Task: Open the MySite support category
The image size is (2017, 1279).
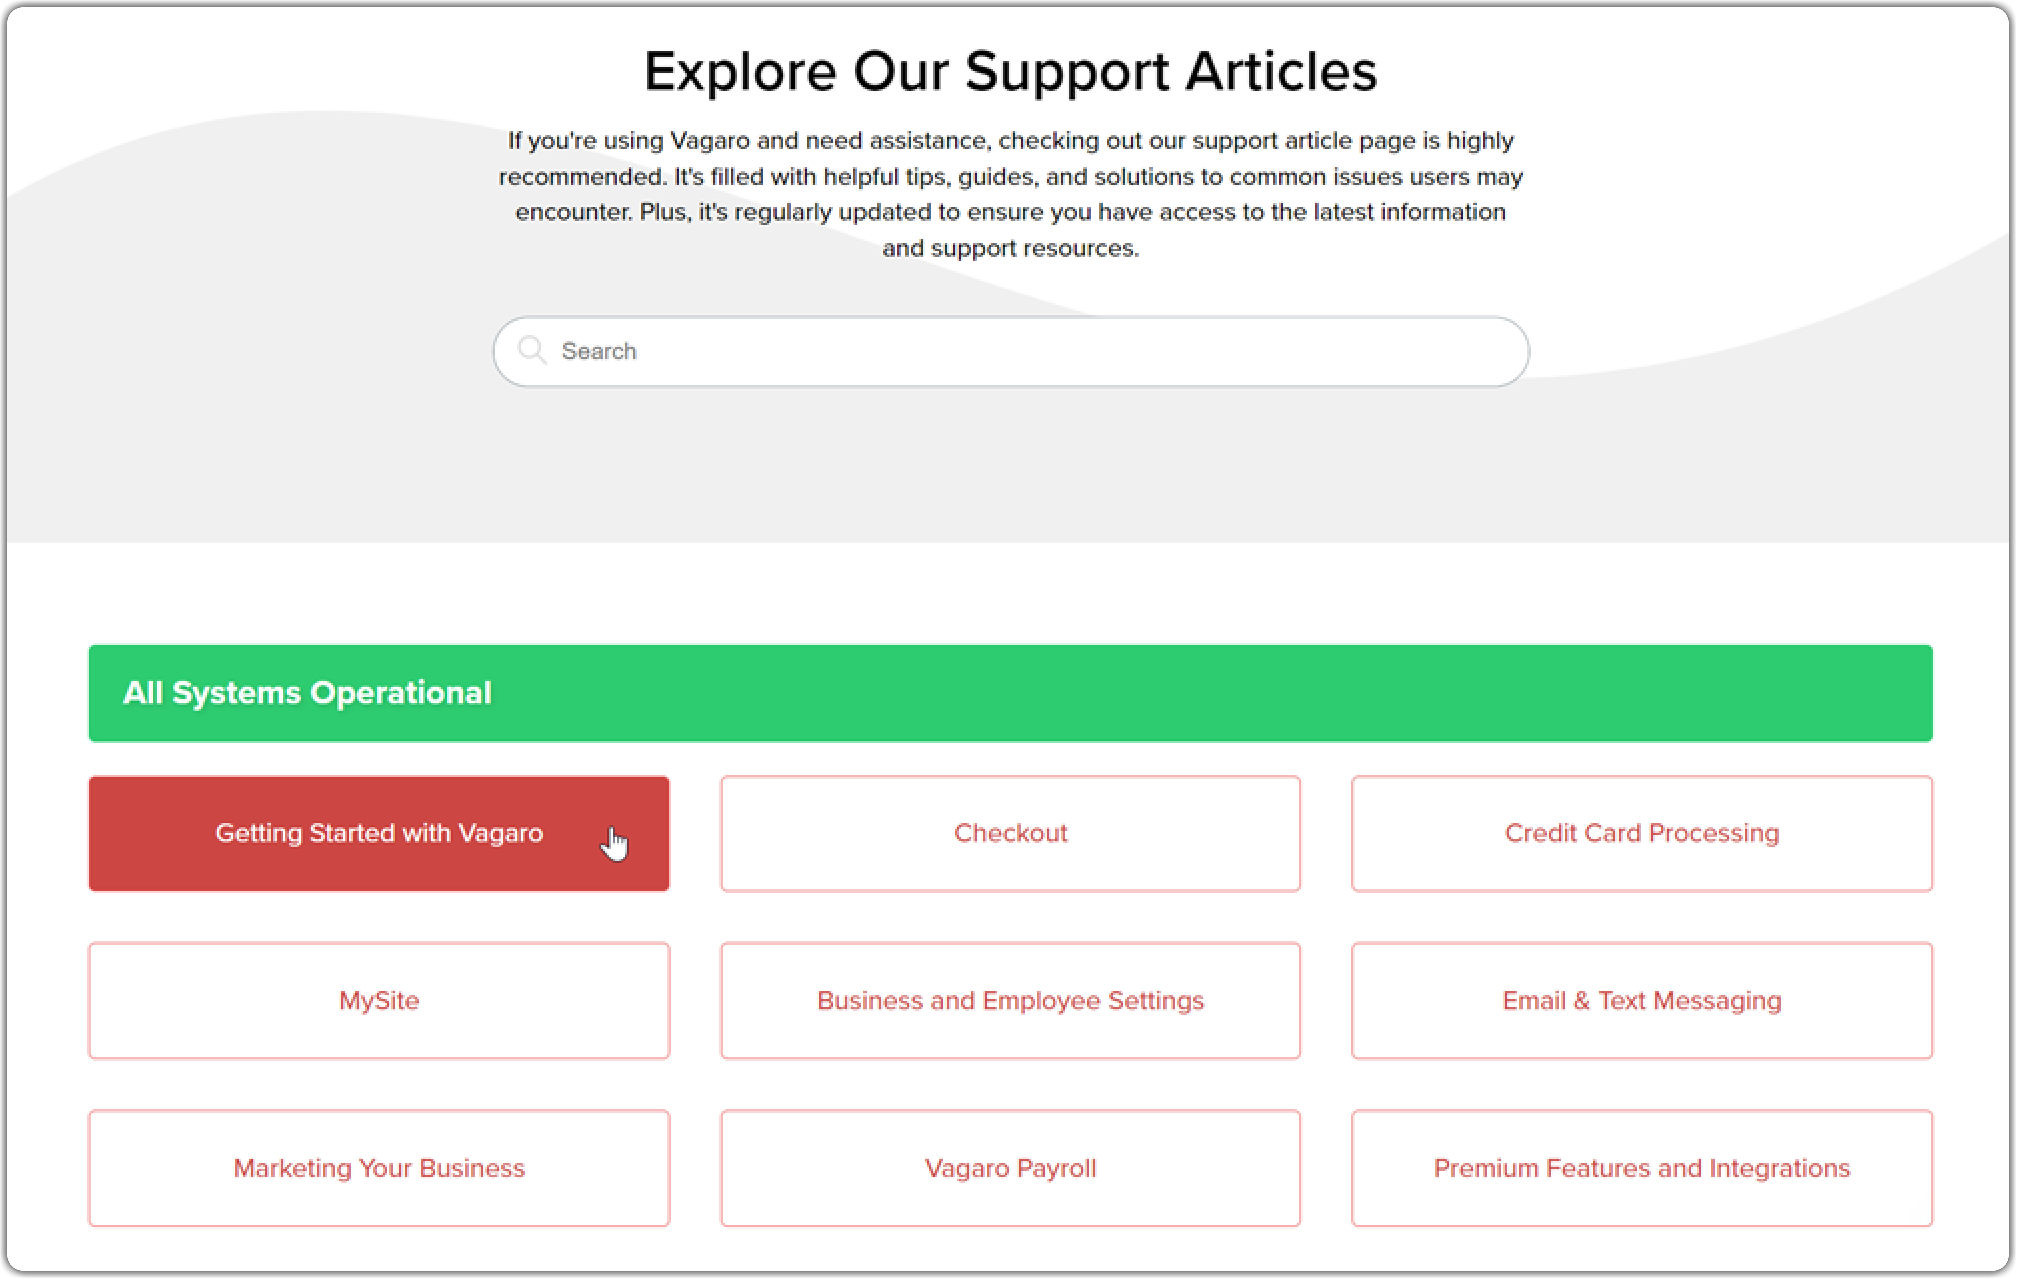Action: (x=379, y=1000)
